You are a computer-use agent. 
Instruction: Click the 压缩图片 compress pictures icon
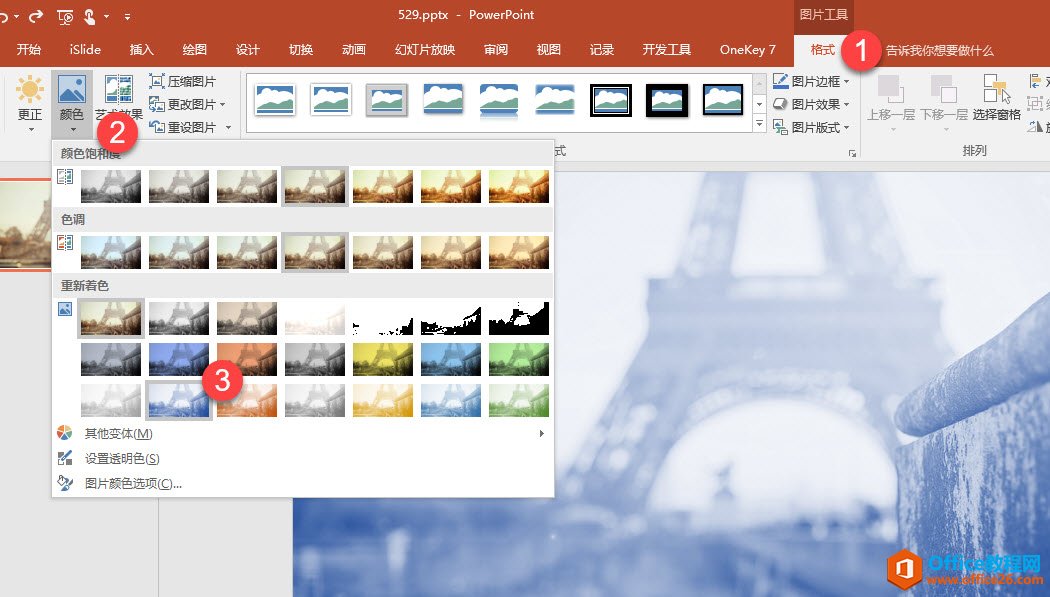[x=157, y=82]
